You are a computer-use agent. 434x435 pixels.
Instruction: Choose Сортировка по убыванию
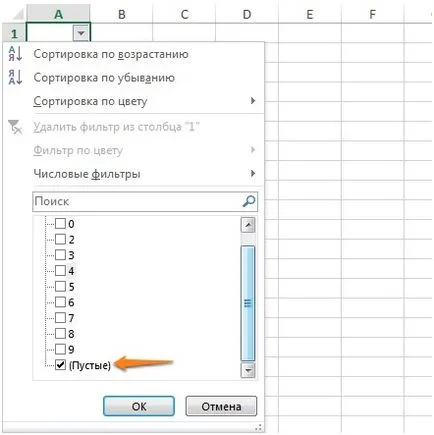pyautogui.click(x=104, y=78)
